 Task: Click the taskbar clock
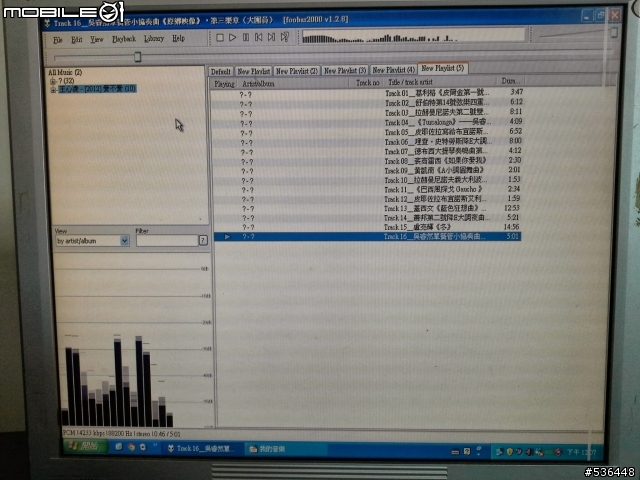point(582,452)
